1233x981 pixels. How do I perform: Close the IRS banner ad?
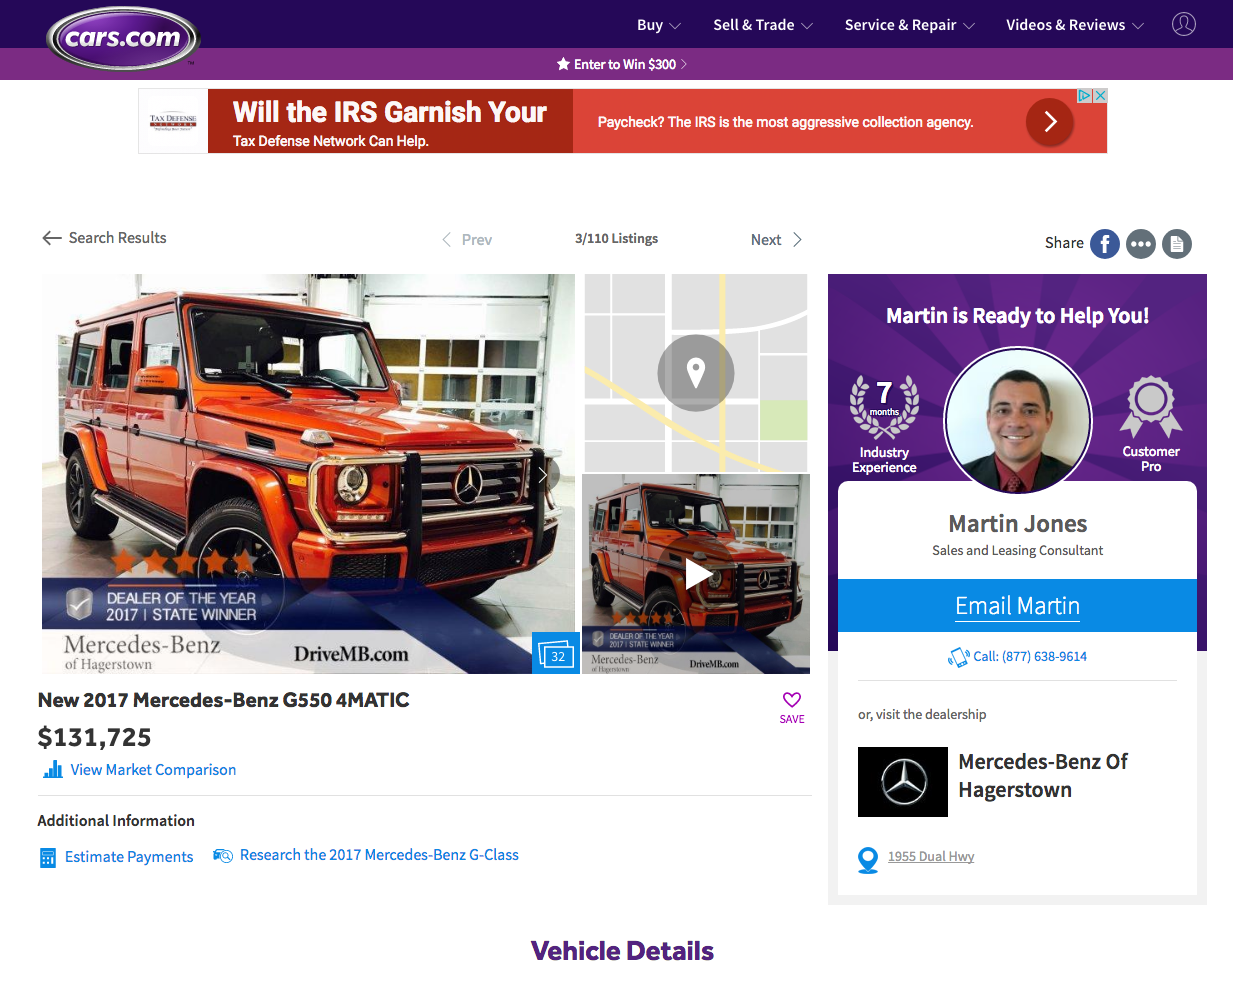click(x=1100, y=96)
